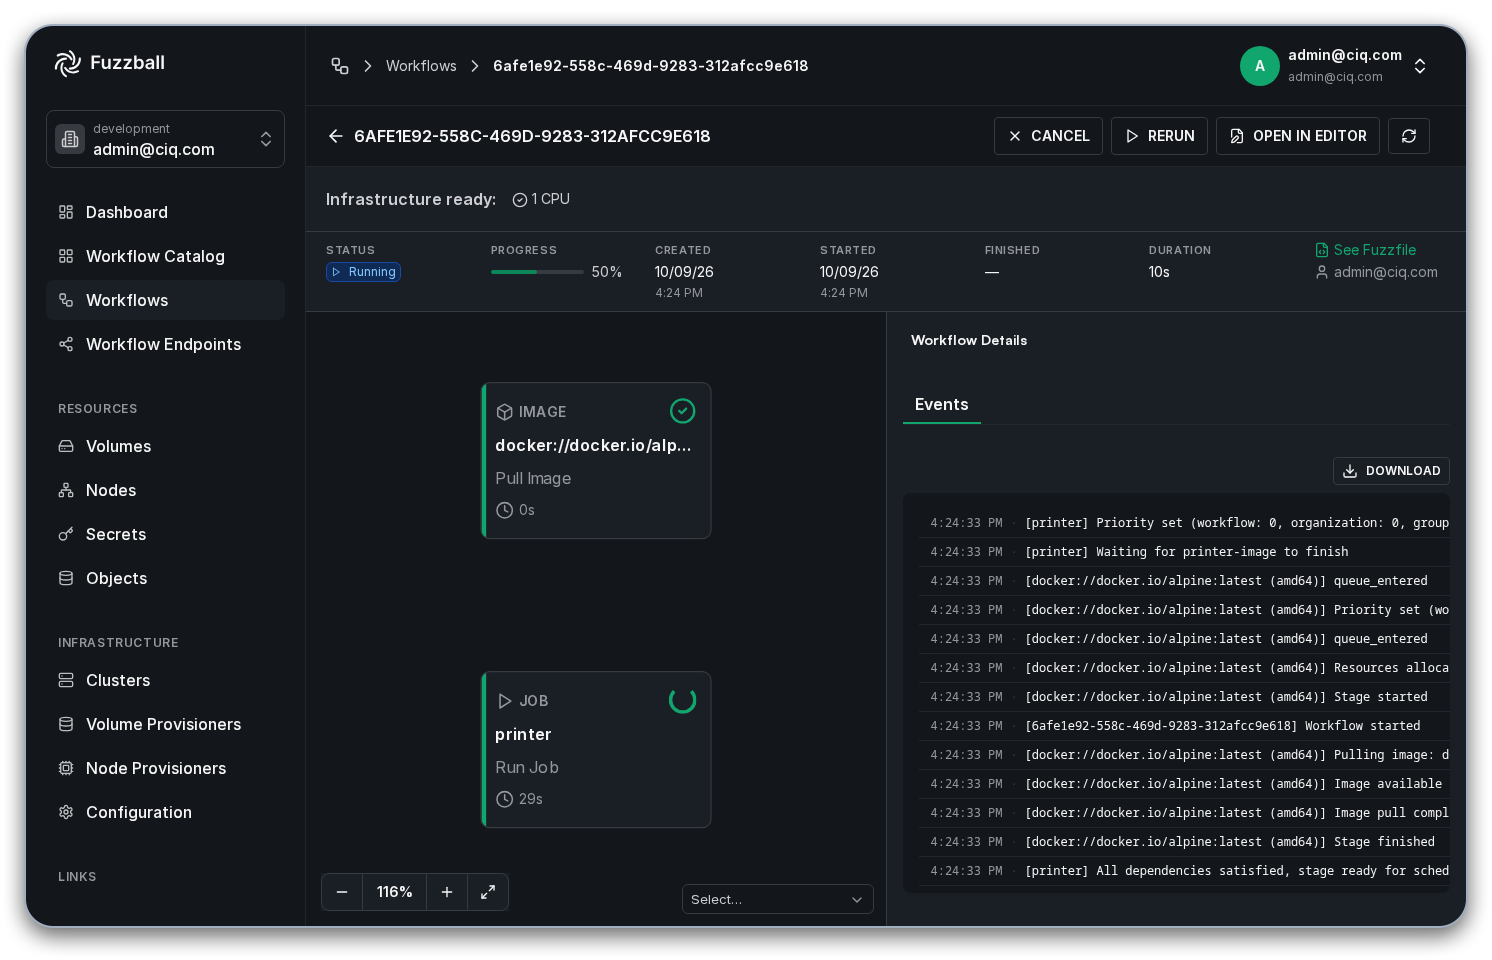Click the Running status badge

[x=364, y=272]
